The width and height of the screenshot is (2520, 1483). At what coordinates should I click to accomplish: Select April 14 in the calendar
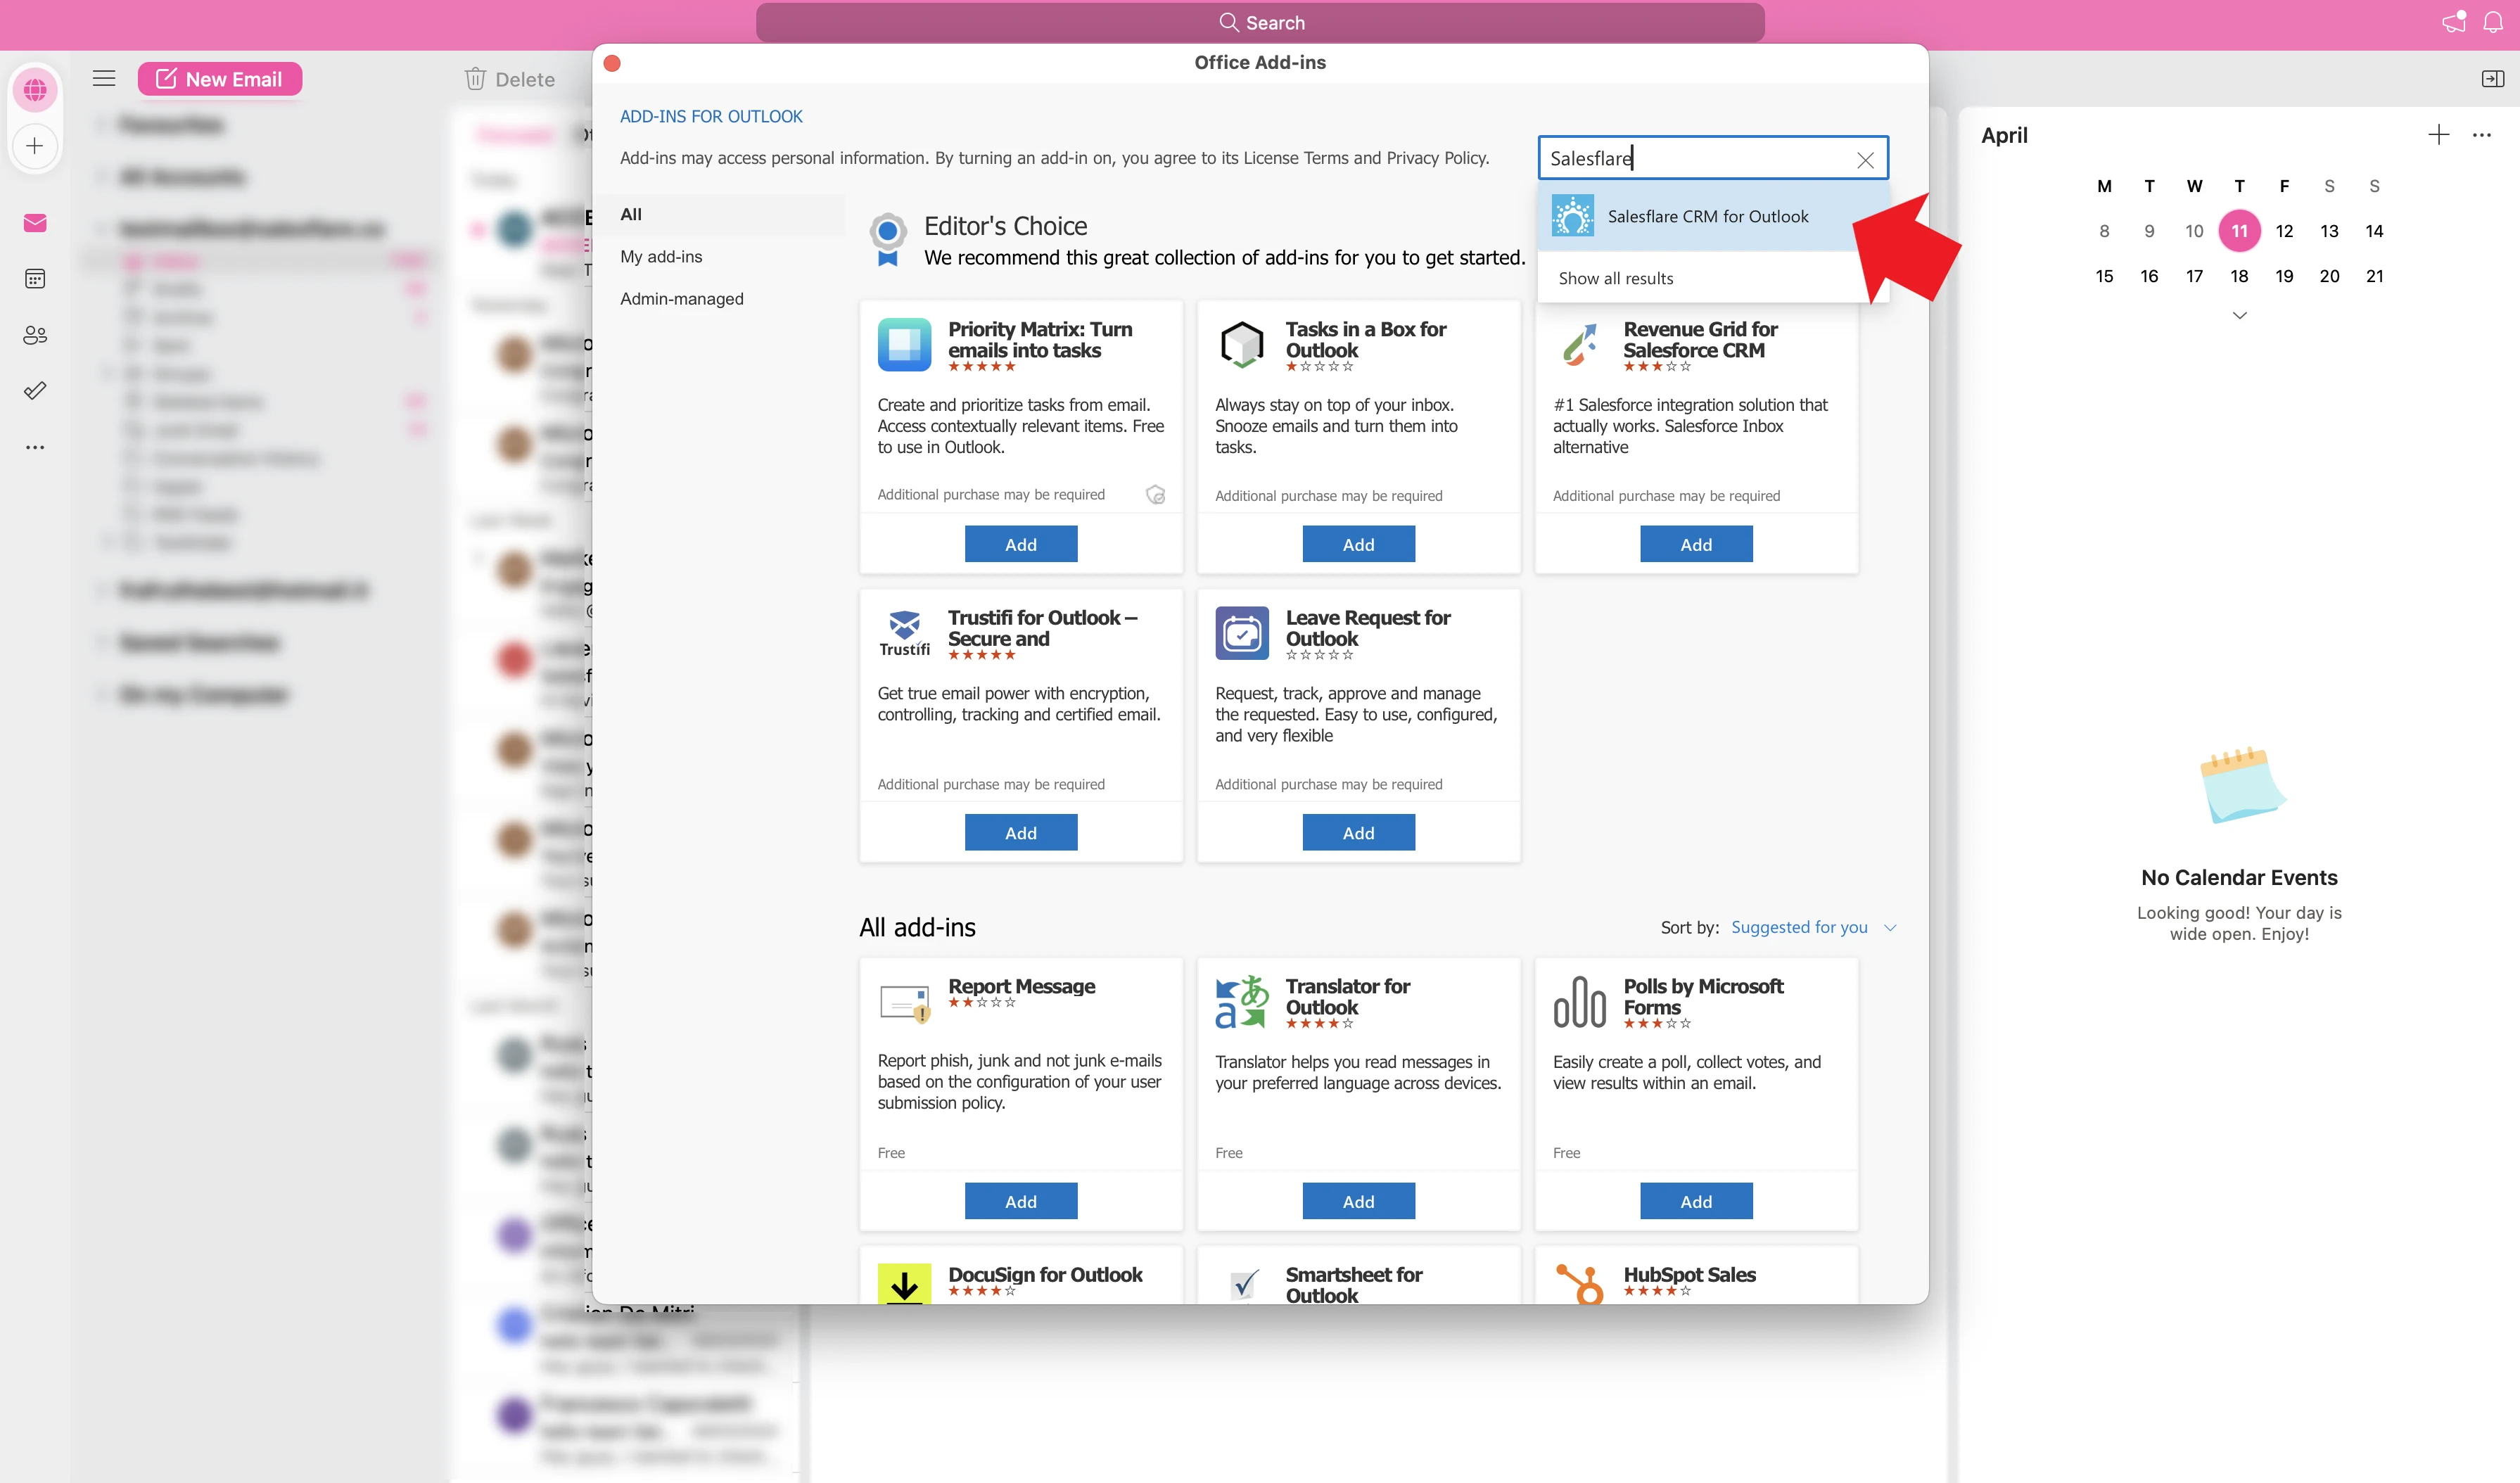(2374, 231)
